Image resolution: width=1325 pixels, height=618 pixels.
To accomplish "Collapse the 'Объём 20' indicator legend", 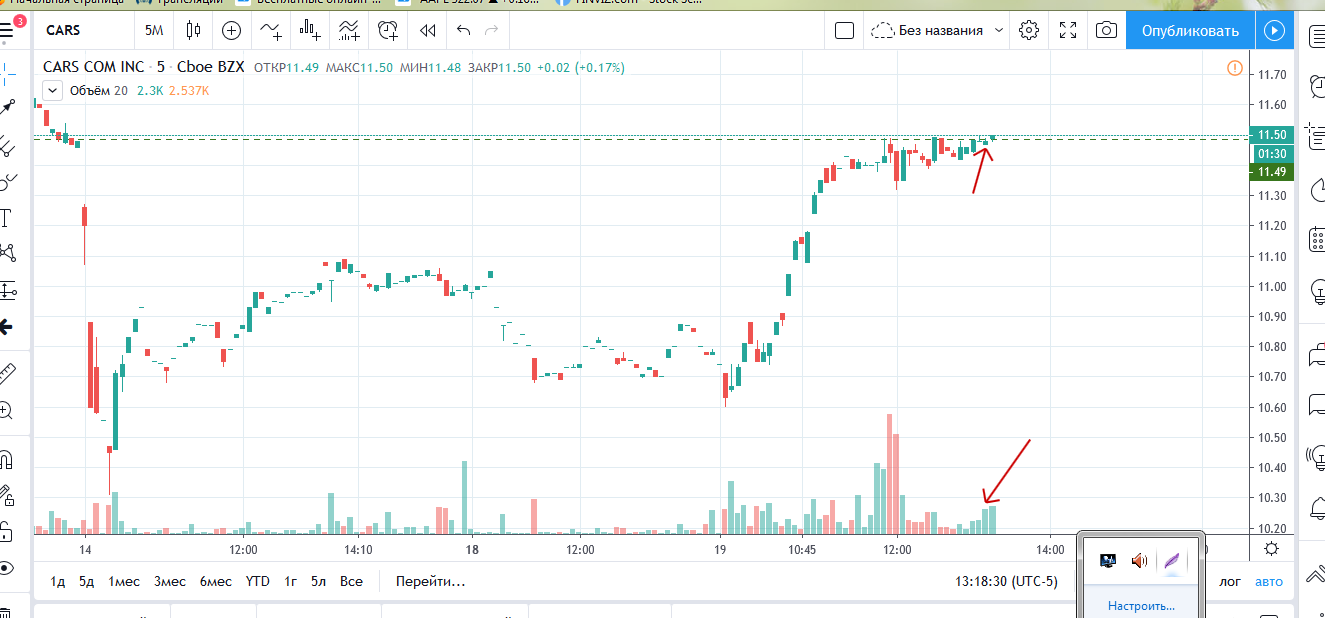I will 51,90.
